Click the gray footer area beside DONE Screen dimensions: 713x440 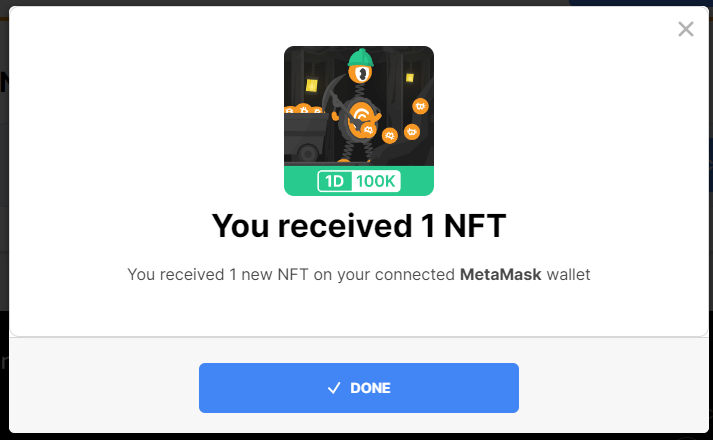coord(613,387)
